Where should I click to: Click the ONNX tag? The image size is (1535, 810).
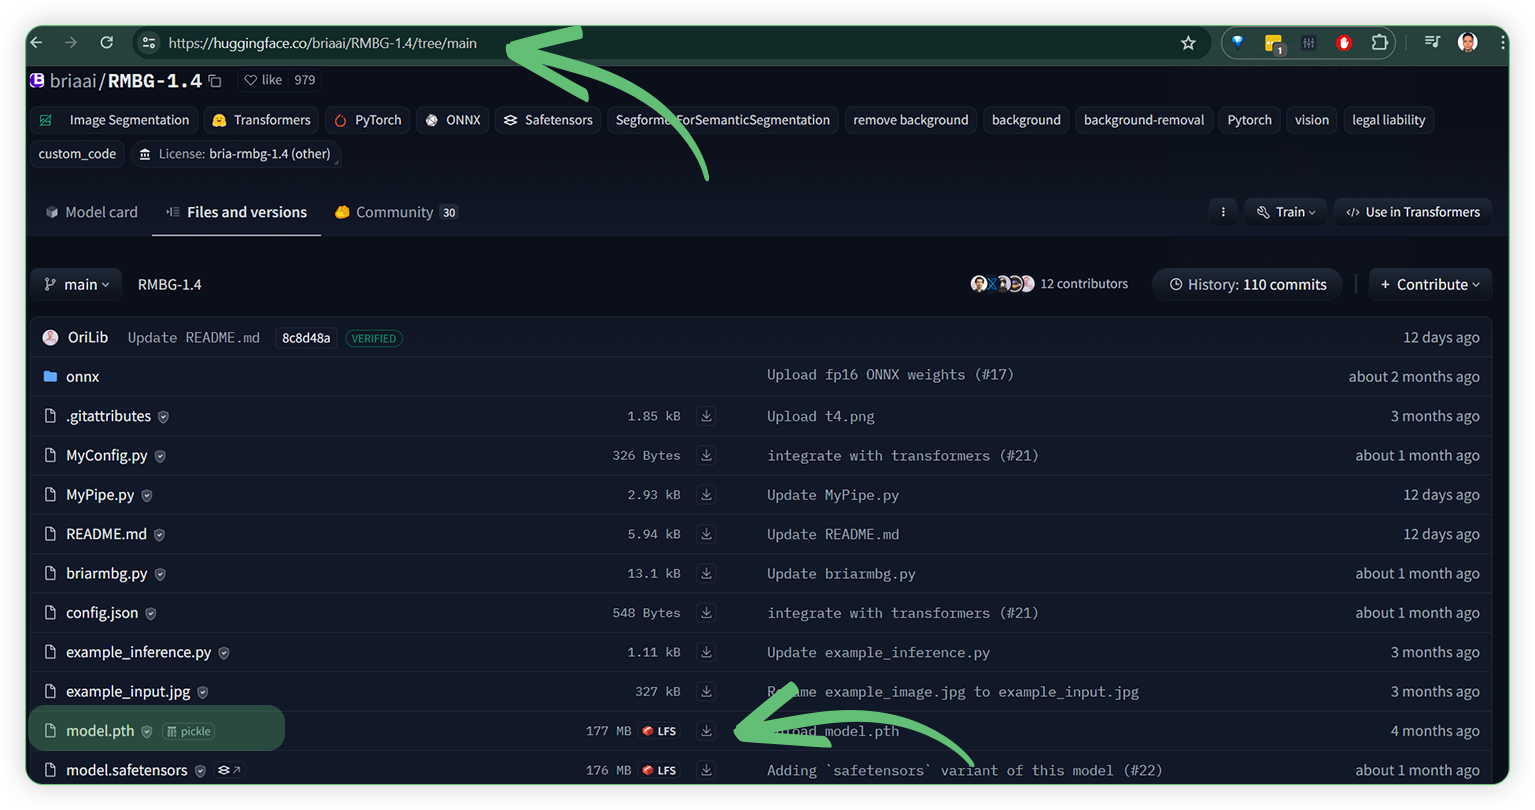(x=453, y=120)
